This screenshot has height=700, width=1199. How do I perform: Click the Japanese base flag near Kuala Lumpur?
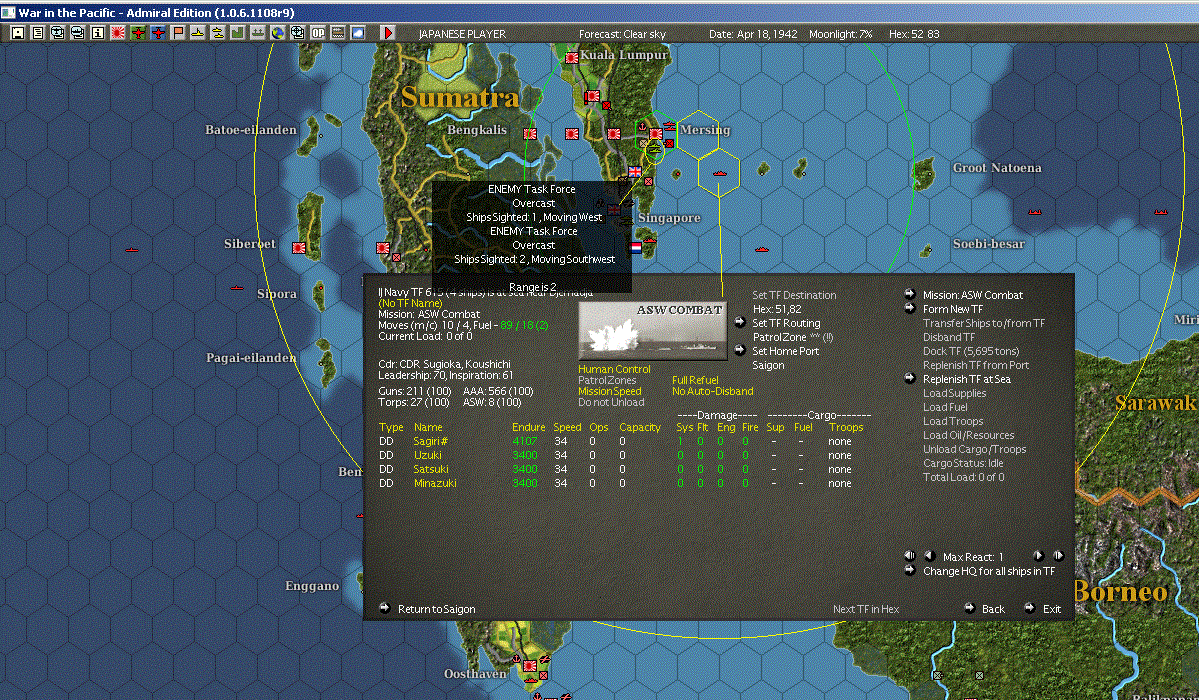[x=571, y=57]
